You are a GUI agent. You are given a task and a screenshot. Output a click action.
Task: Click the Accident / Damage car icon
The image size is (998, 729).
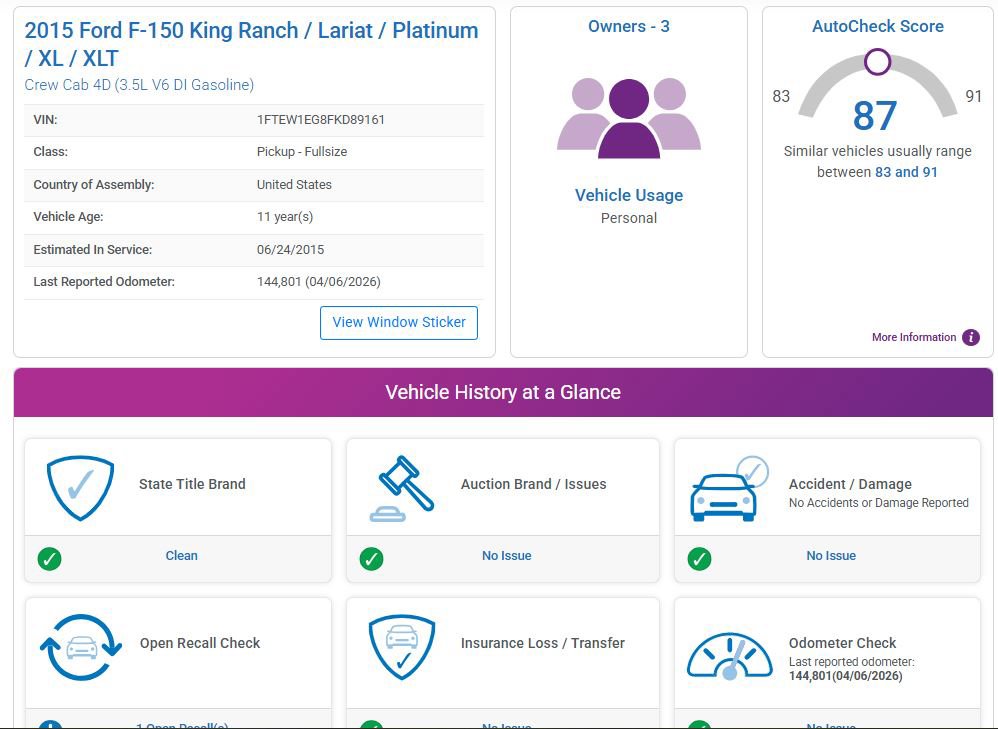[729, 488]
